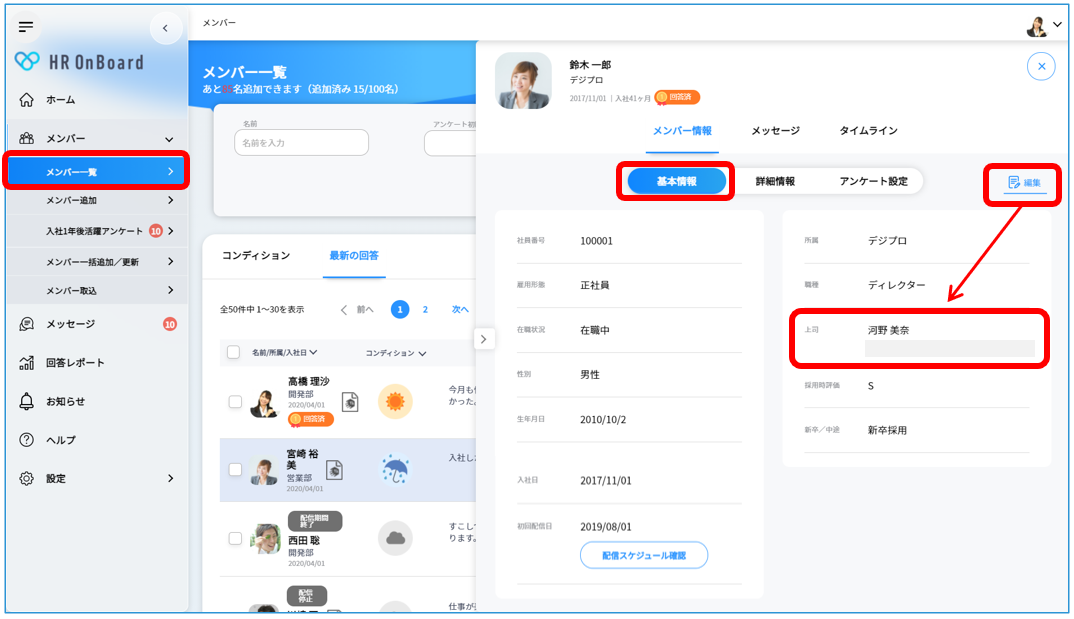Click the 入社日 value 2017/11/01

point(605,481)
